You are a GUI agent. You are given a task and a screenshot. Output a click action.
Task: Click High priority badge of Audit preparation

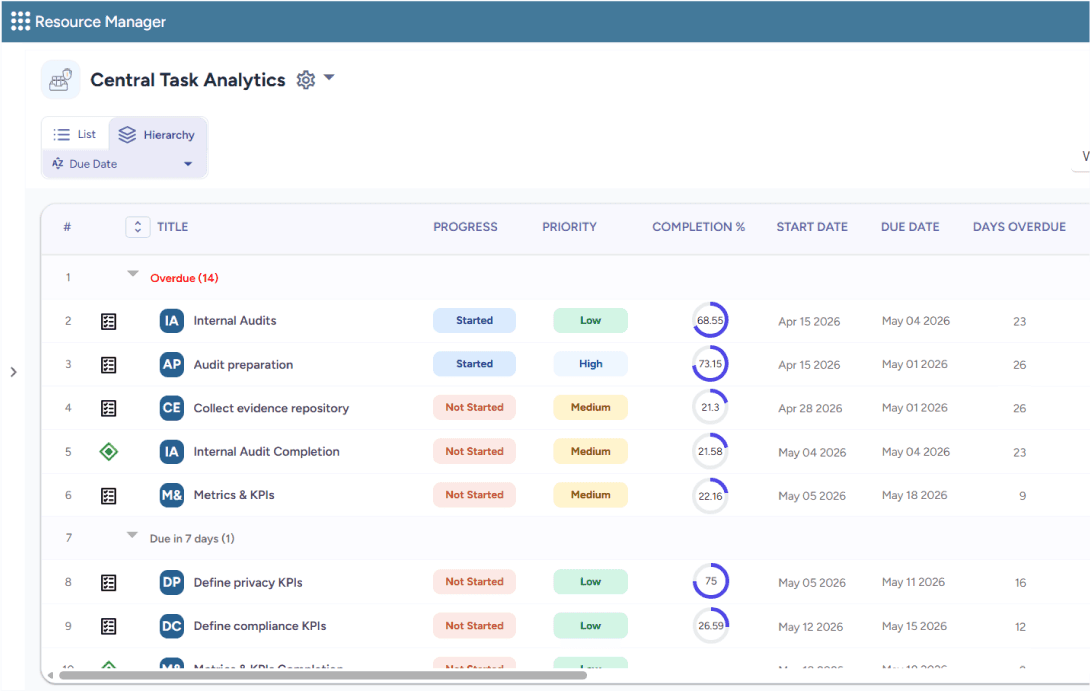[x=590, y=364]
